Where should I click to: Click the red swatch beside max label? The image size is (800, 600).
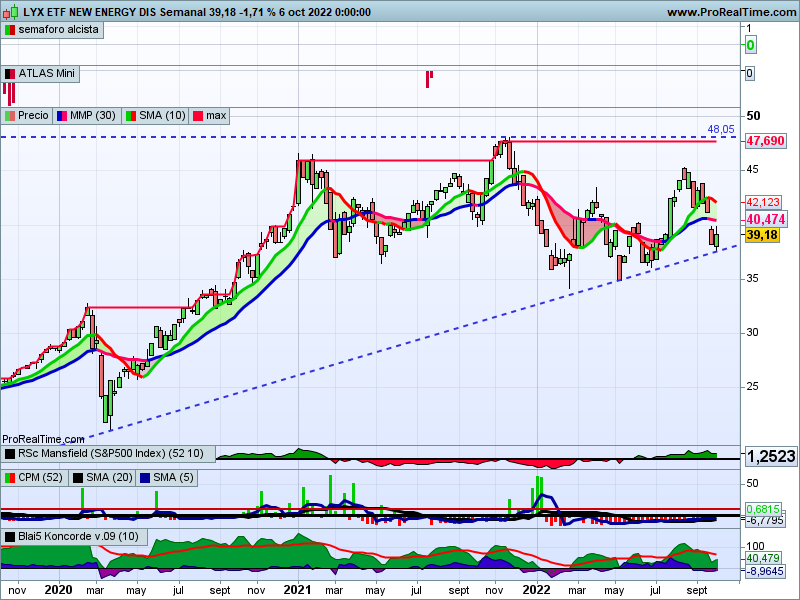pos(198,116)
